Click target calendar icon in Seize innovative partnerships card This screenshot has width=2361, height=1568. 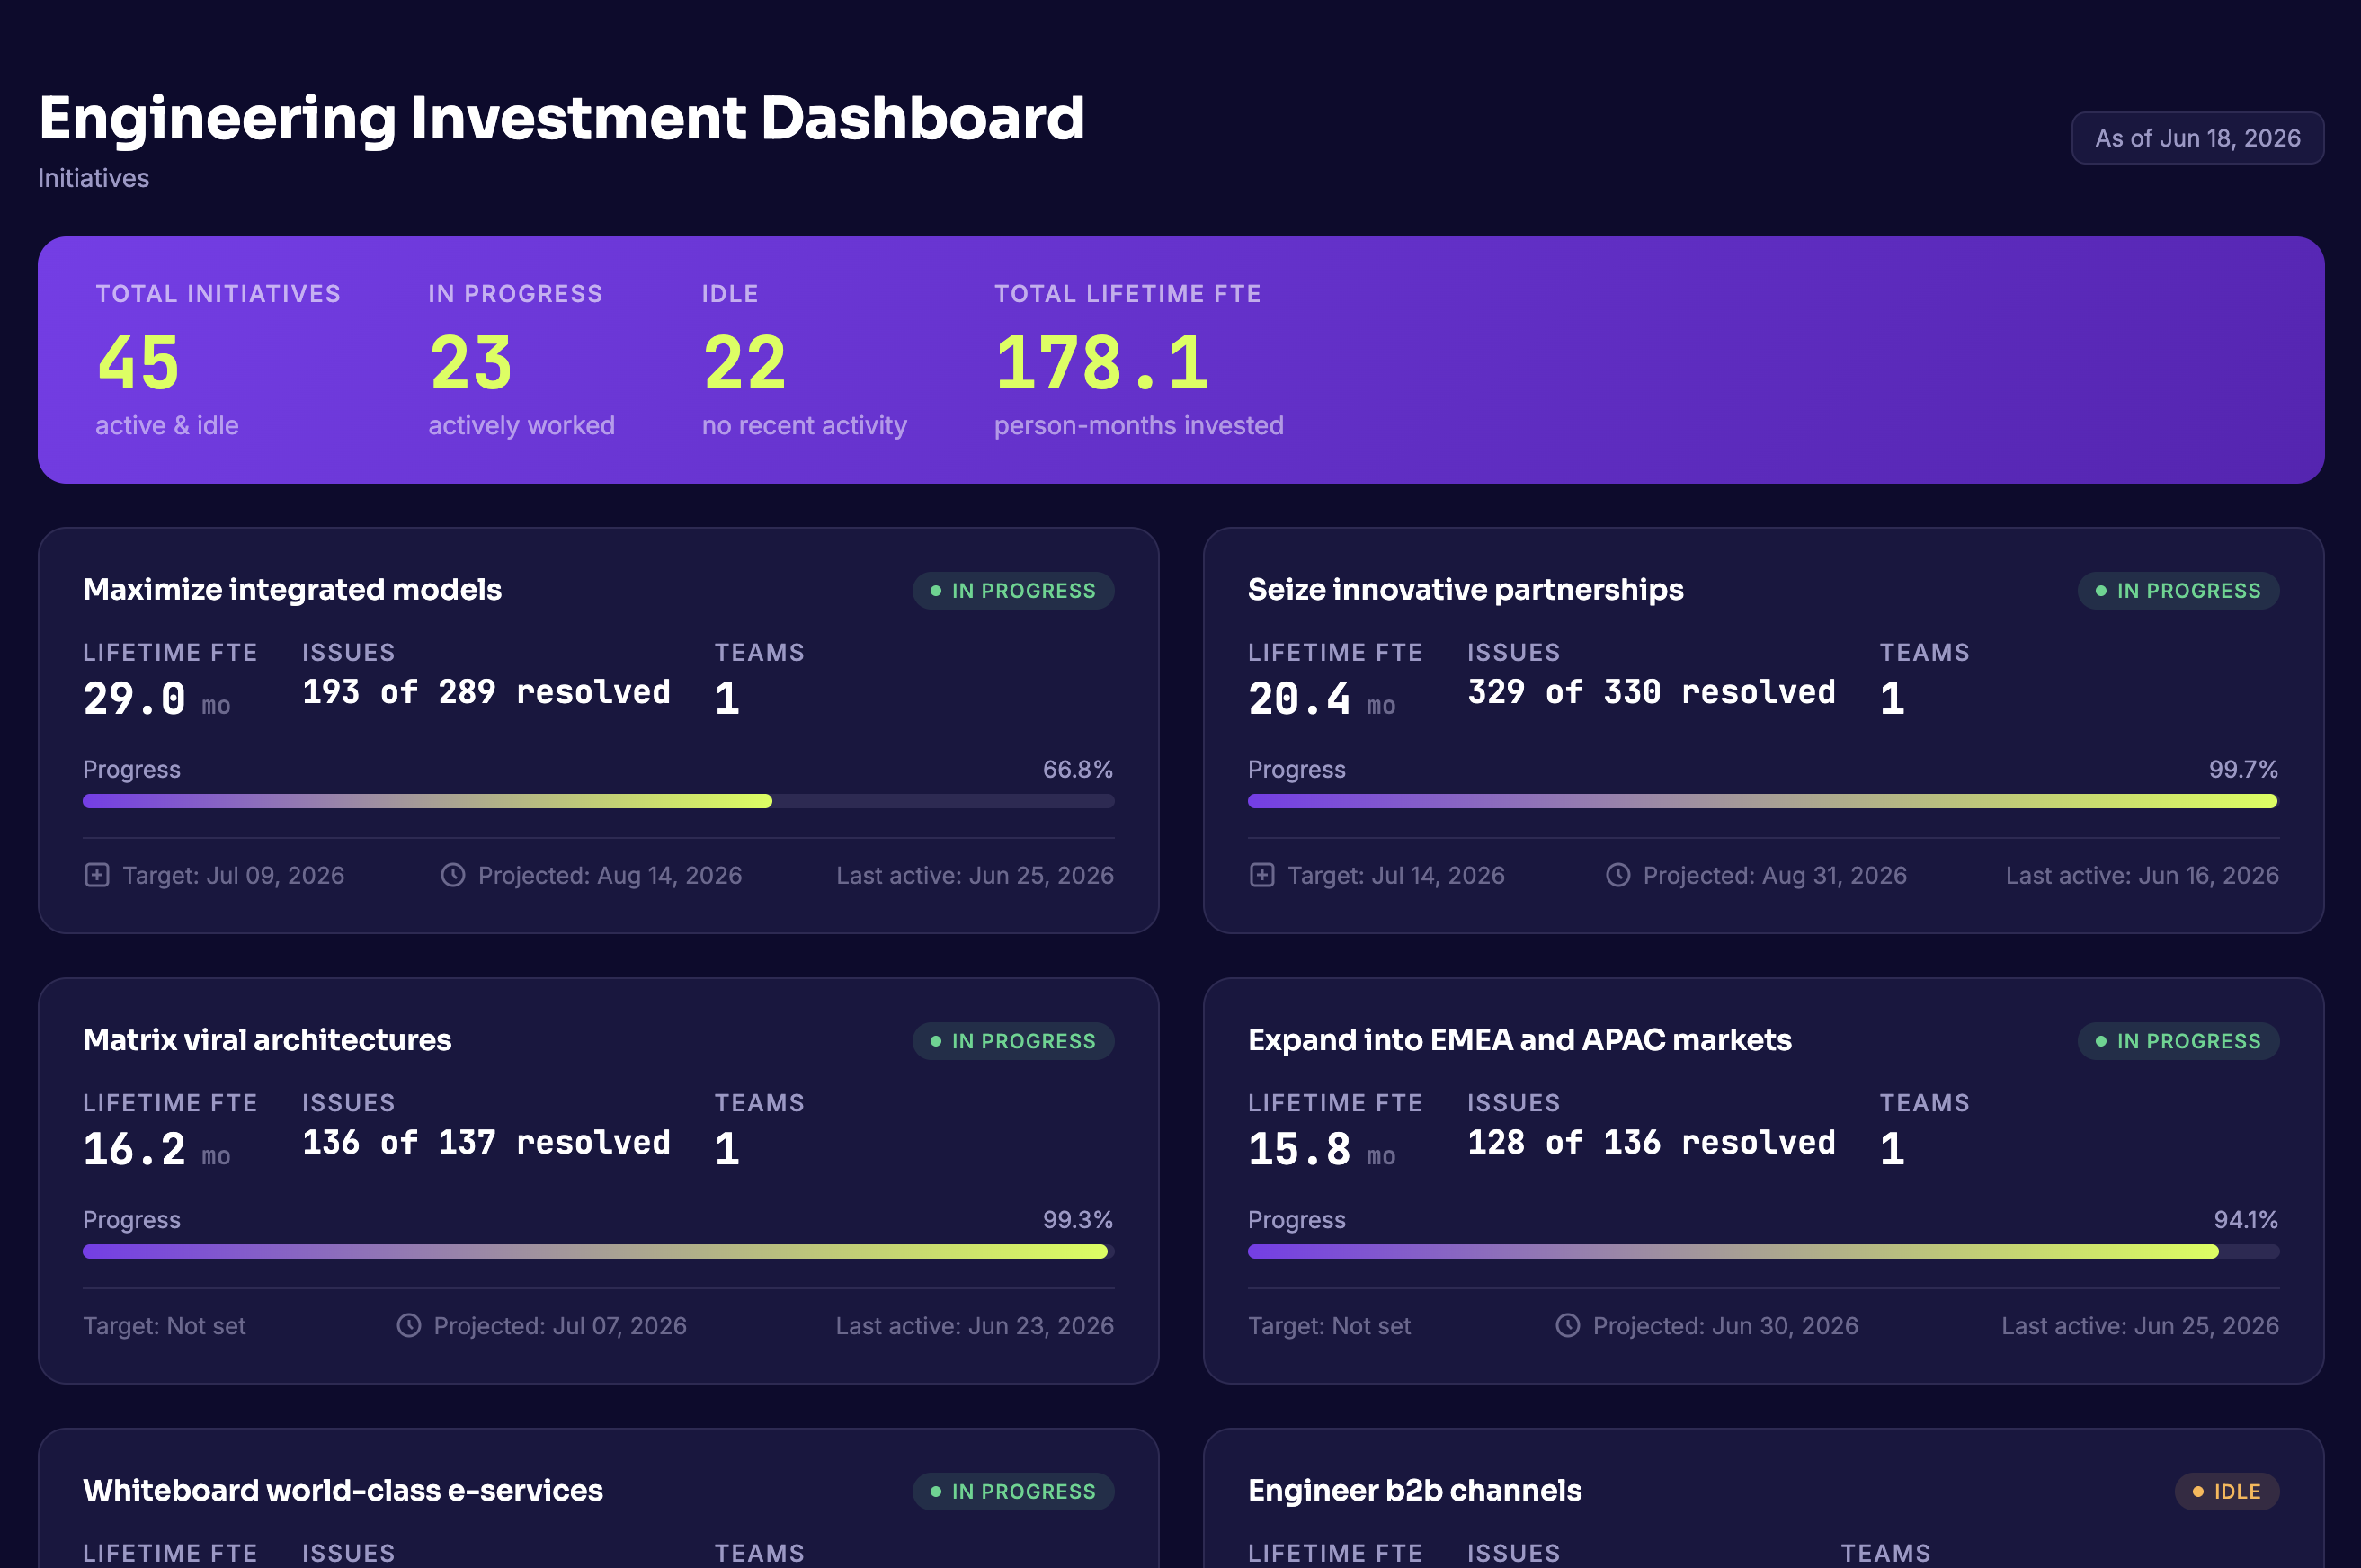(x=1262, y=875)
